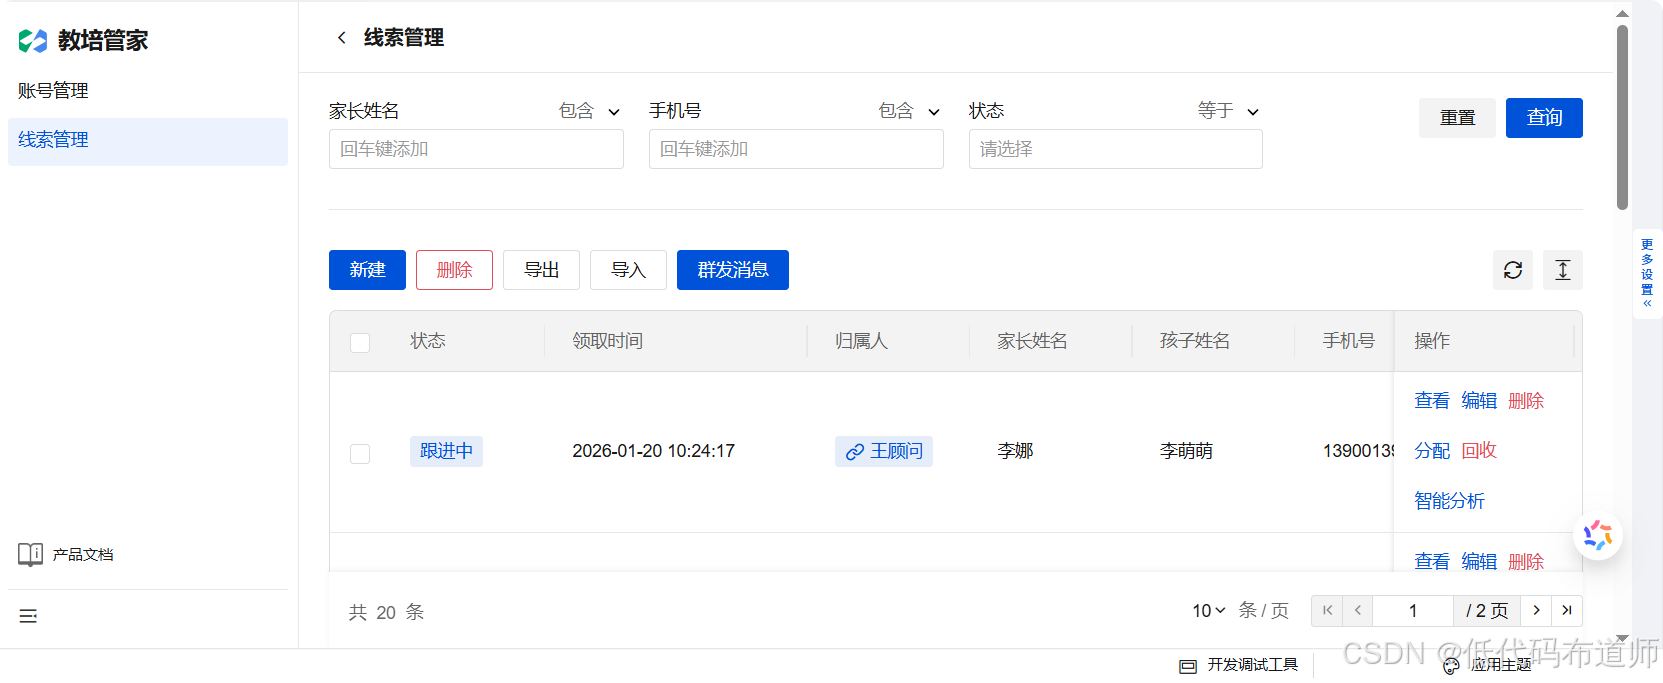Focus the 家长姓名 input field
The image size is (1663, 683).
click(x=476, y=149)
